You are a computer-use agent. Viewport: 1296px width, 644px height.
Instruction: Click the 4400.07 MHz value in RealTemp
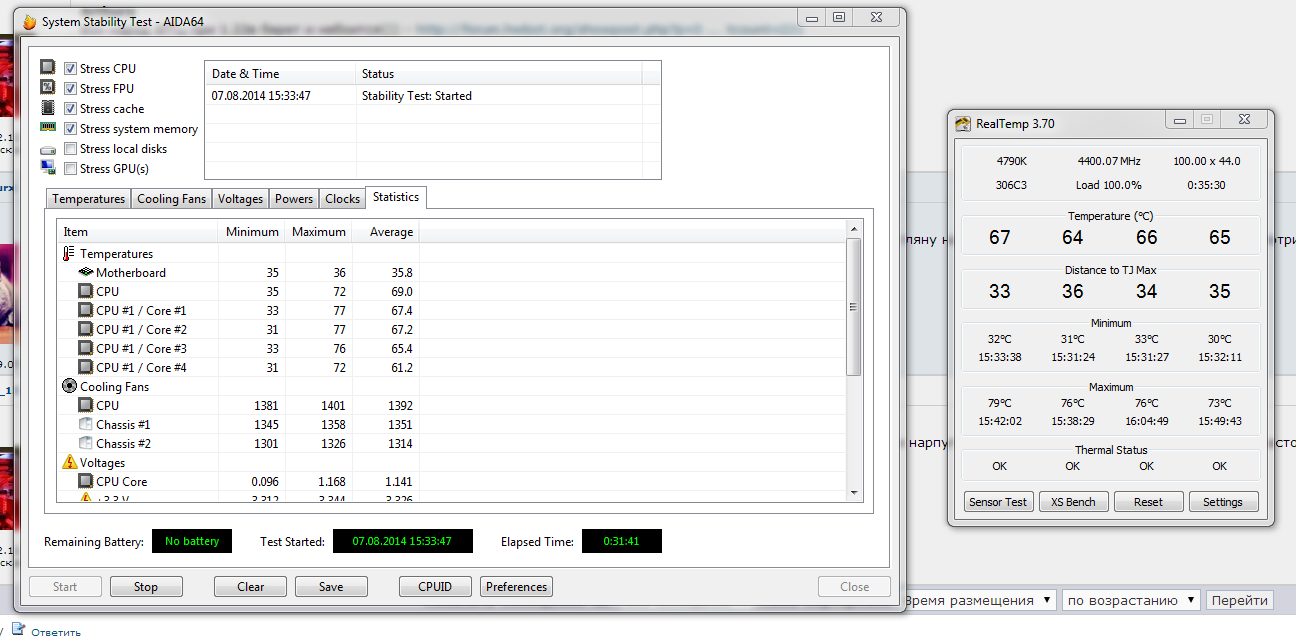pyautogui.click(x=1109, y=161)
